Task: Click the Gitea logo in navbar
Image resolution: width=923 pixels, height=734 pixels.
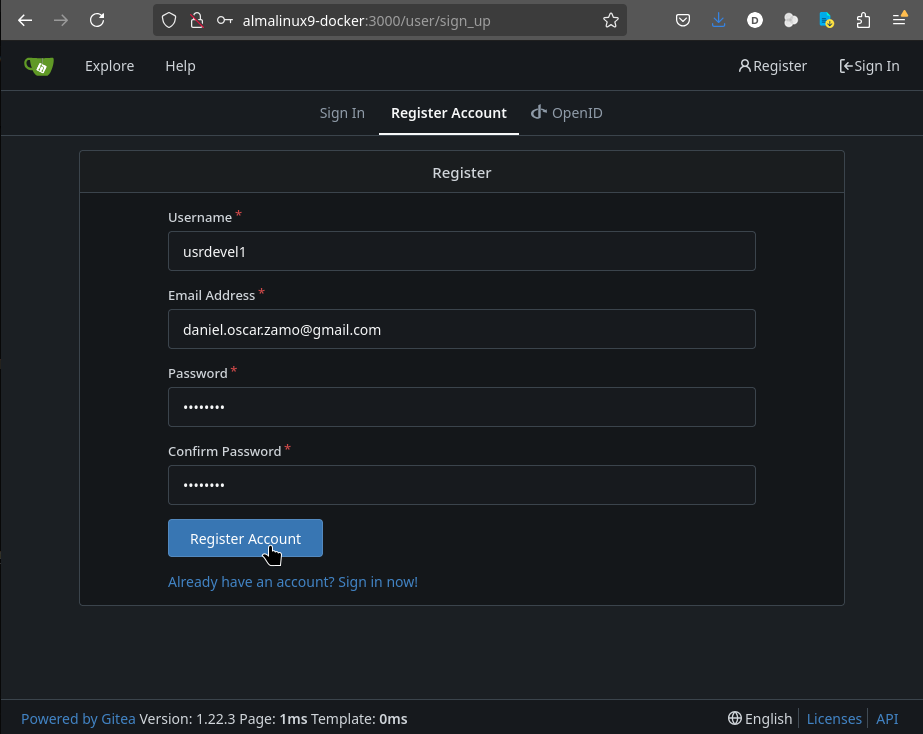Action: click(x=39, y=66)
